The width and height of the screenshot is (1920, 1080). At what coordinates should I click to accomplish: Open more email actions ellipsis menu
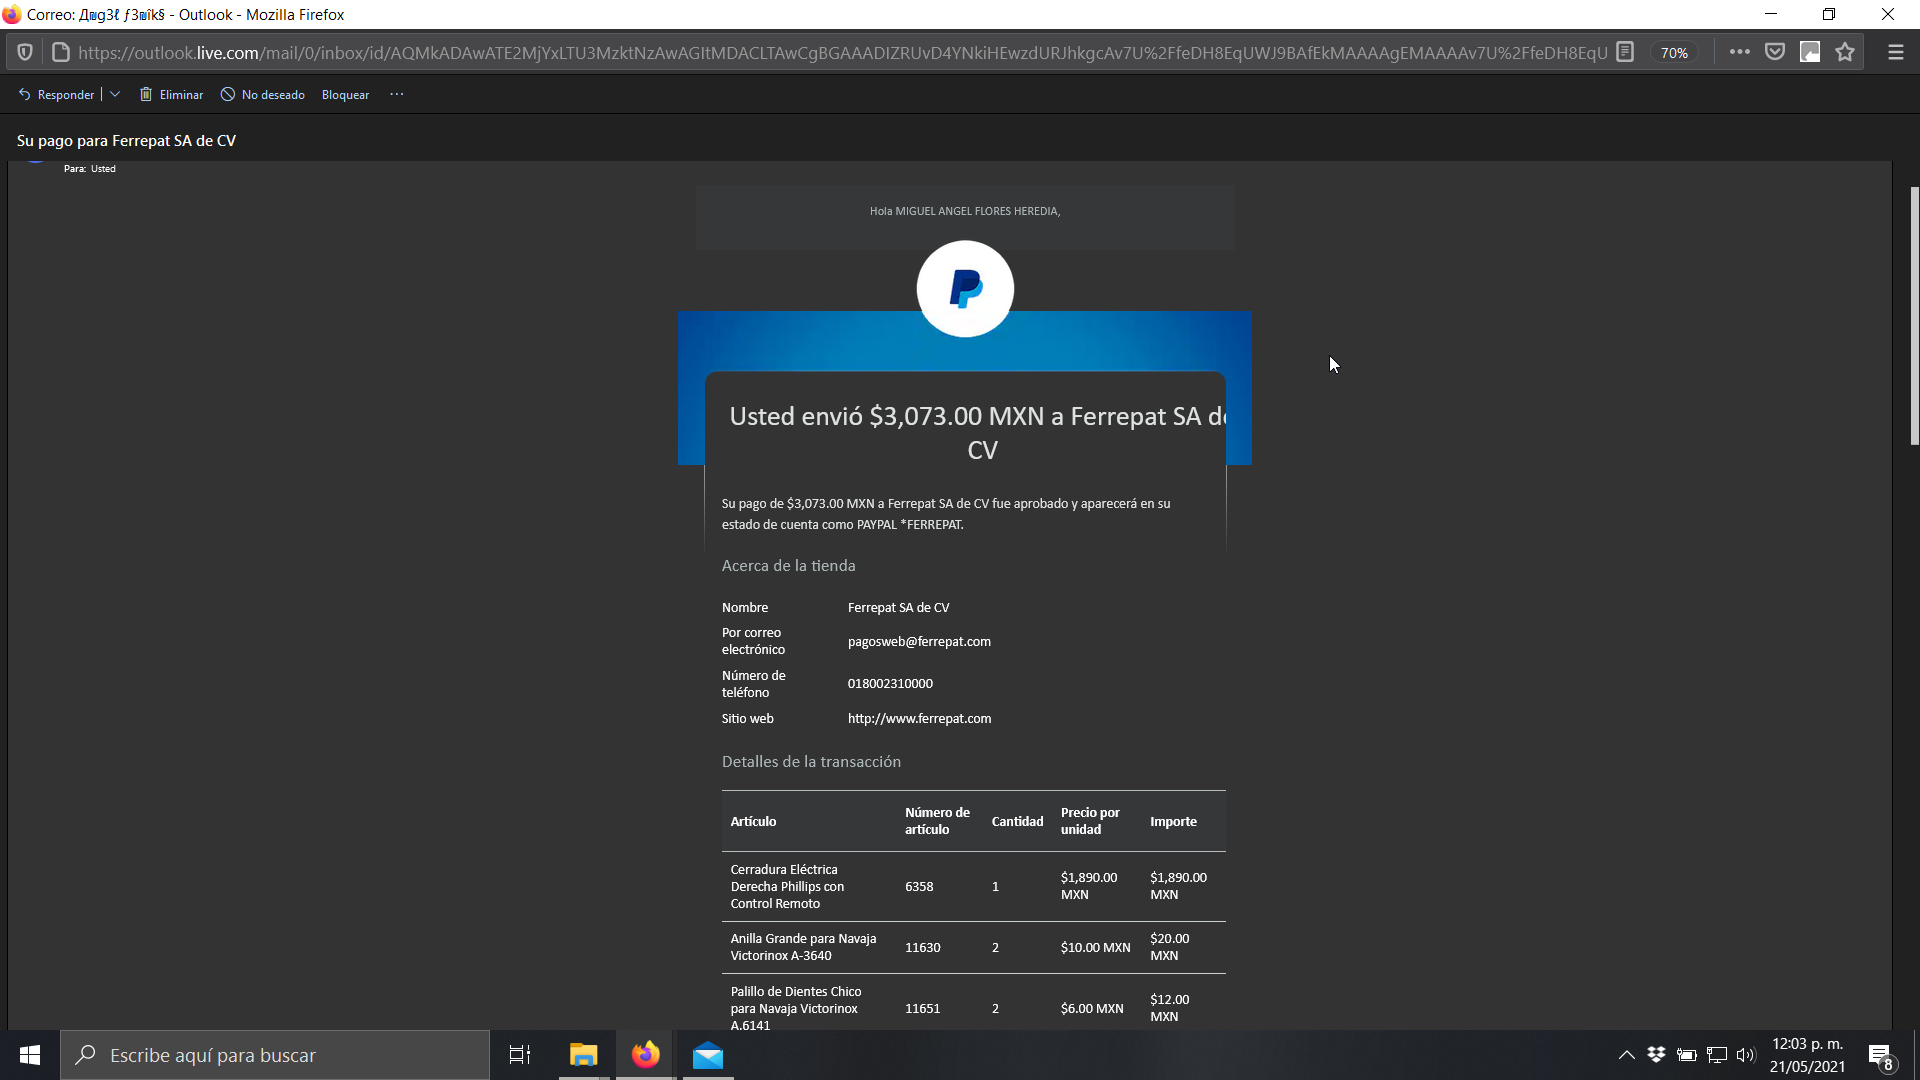pos(397,95)
